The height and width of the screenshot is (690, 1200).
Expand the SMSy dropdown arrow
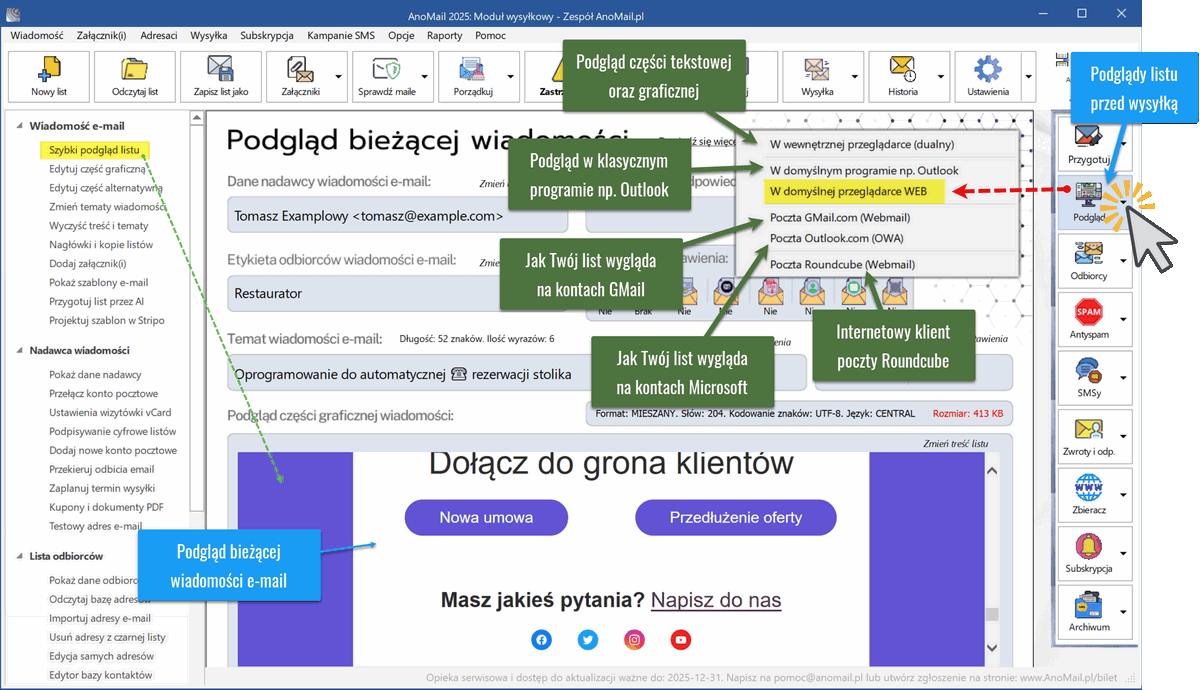[1123, 377]
